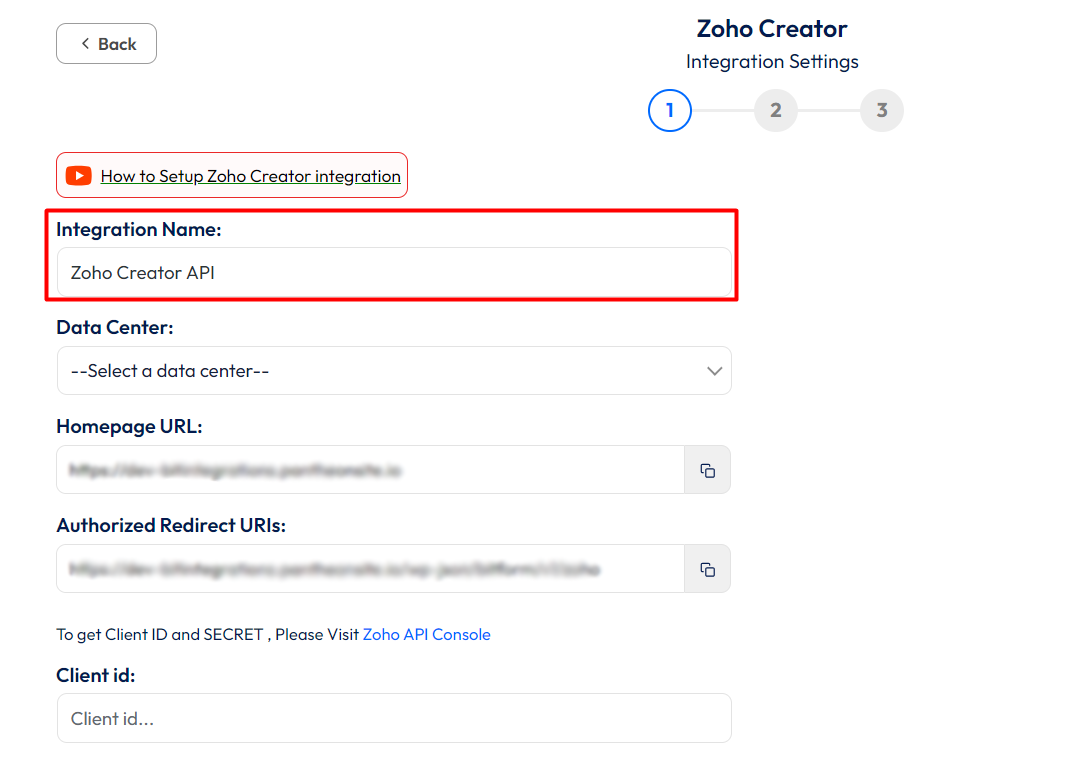
Task: Click the Back button
Action: point(106,43)
